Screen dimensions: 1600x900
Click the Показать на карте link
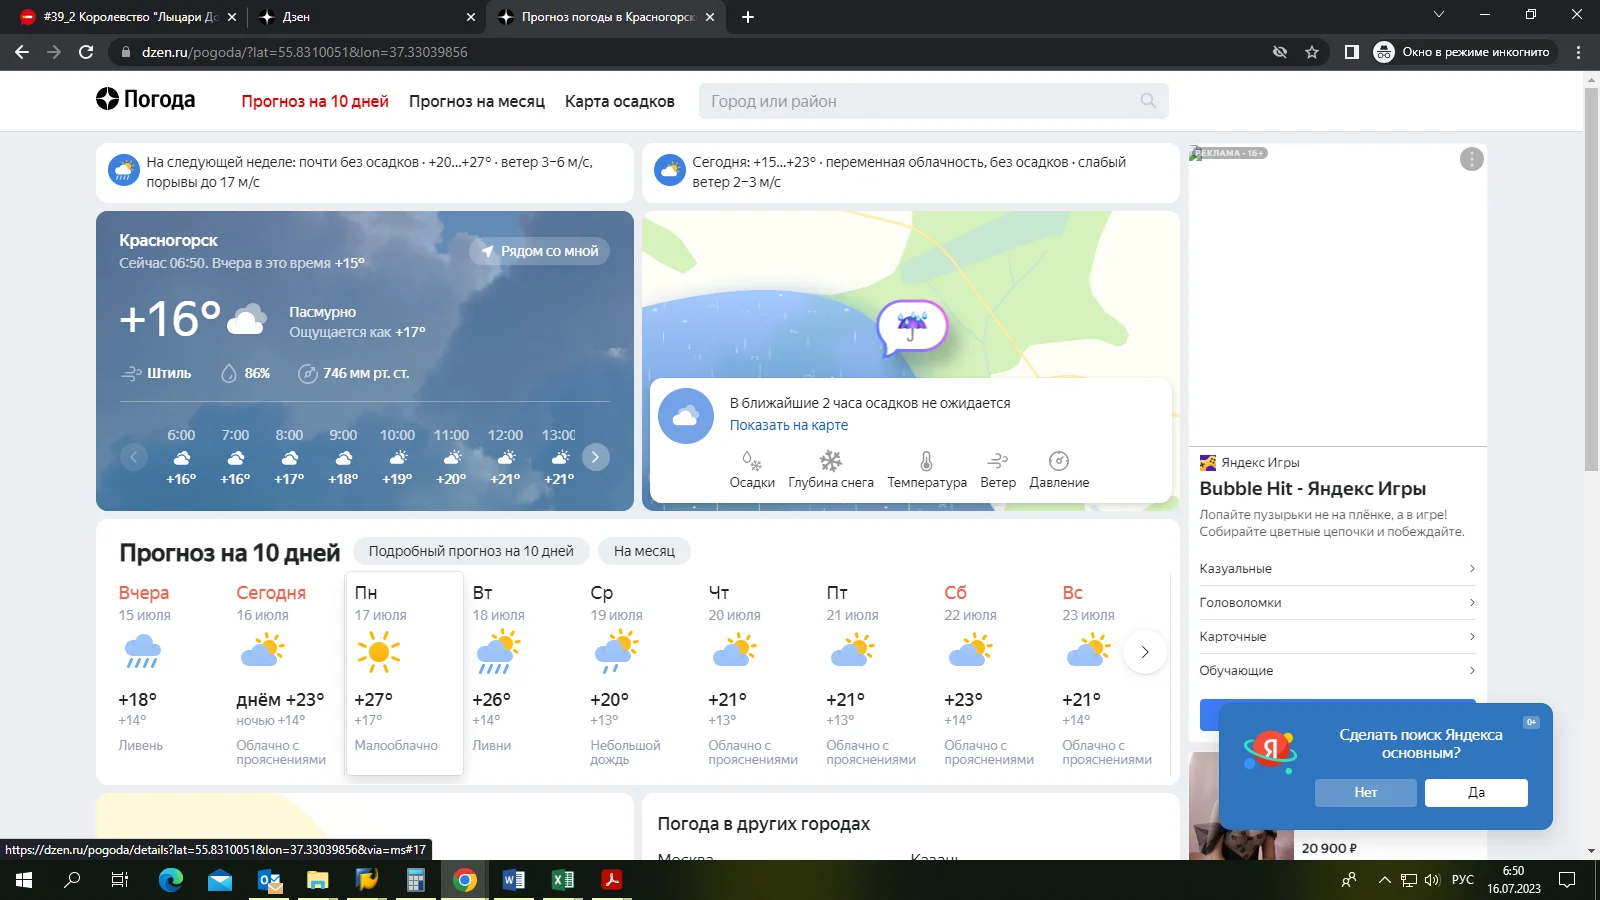[x=788, y=425]
